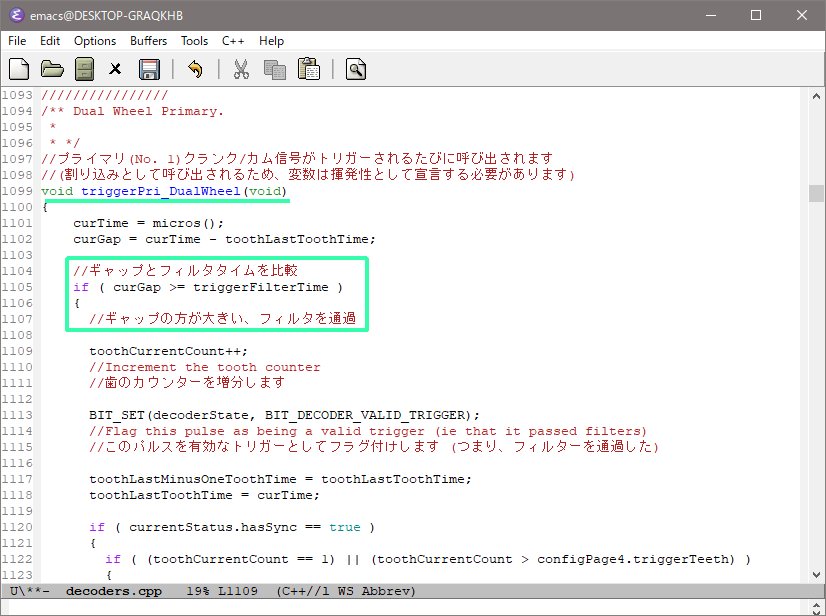Image resolution: width=826 pixels, height=616 pixels.
Task: Click the true keyword on line 1120
Action: coord(345,527)
